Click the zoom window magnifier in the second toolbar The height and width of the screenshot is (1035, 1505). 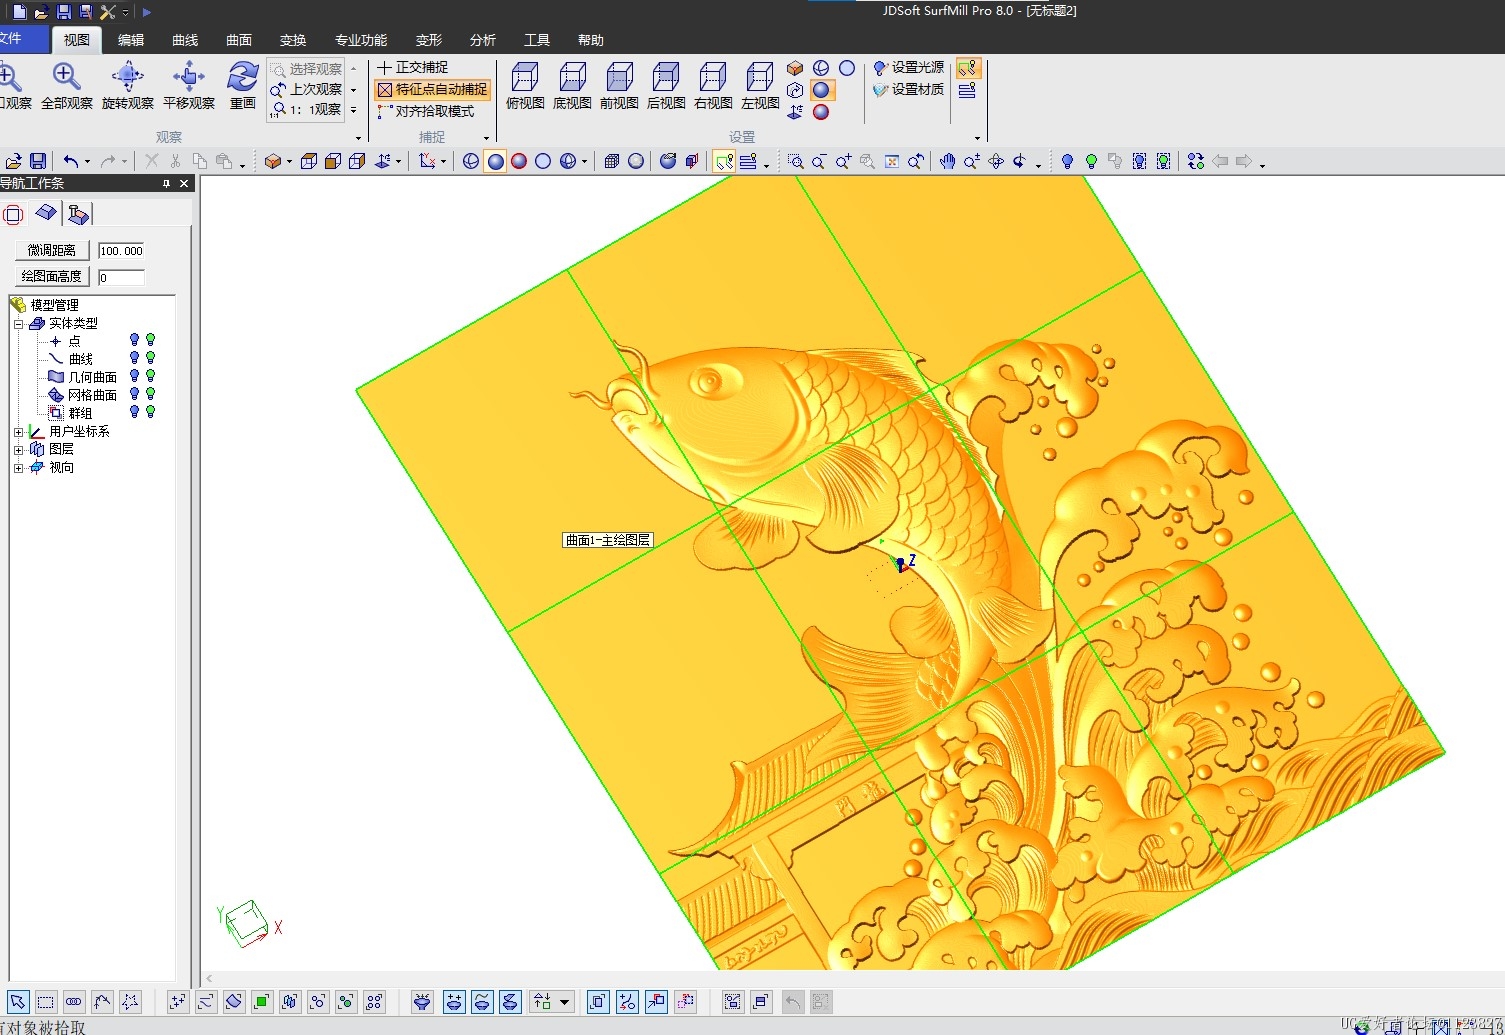tap(795, 161)
